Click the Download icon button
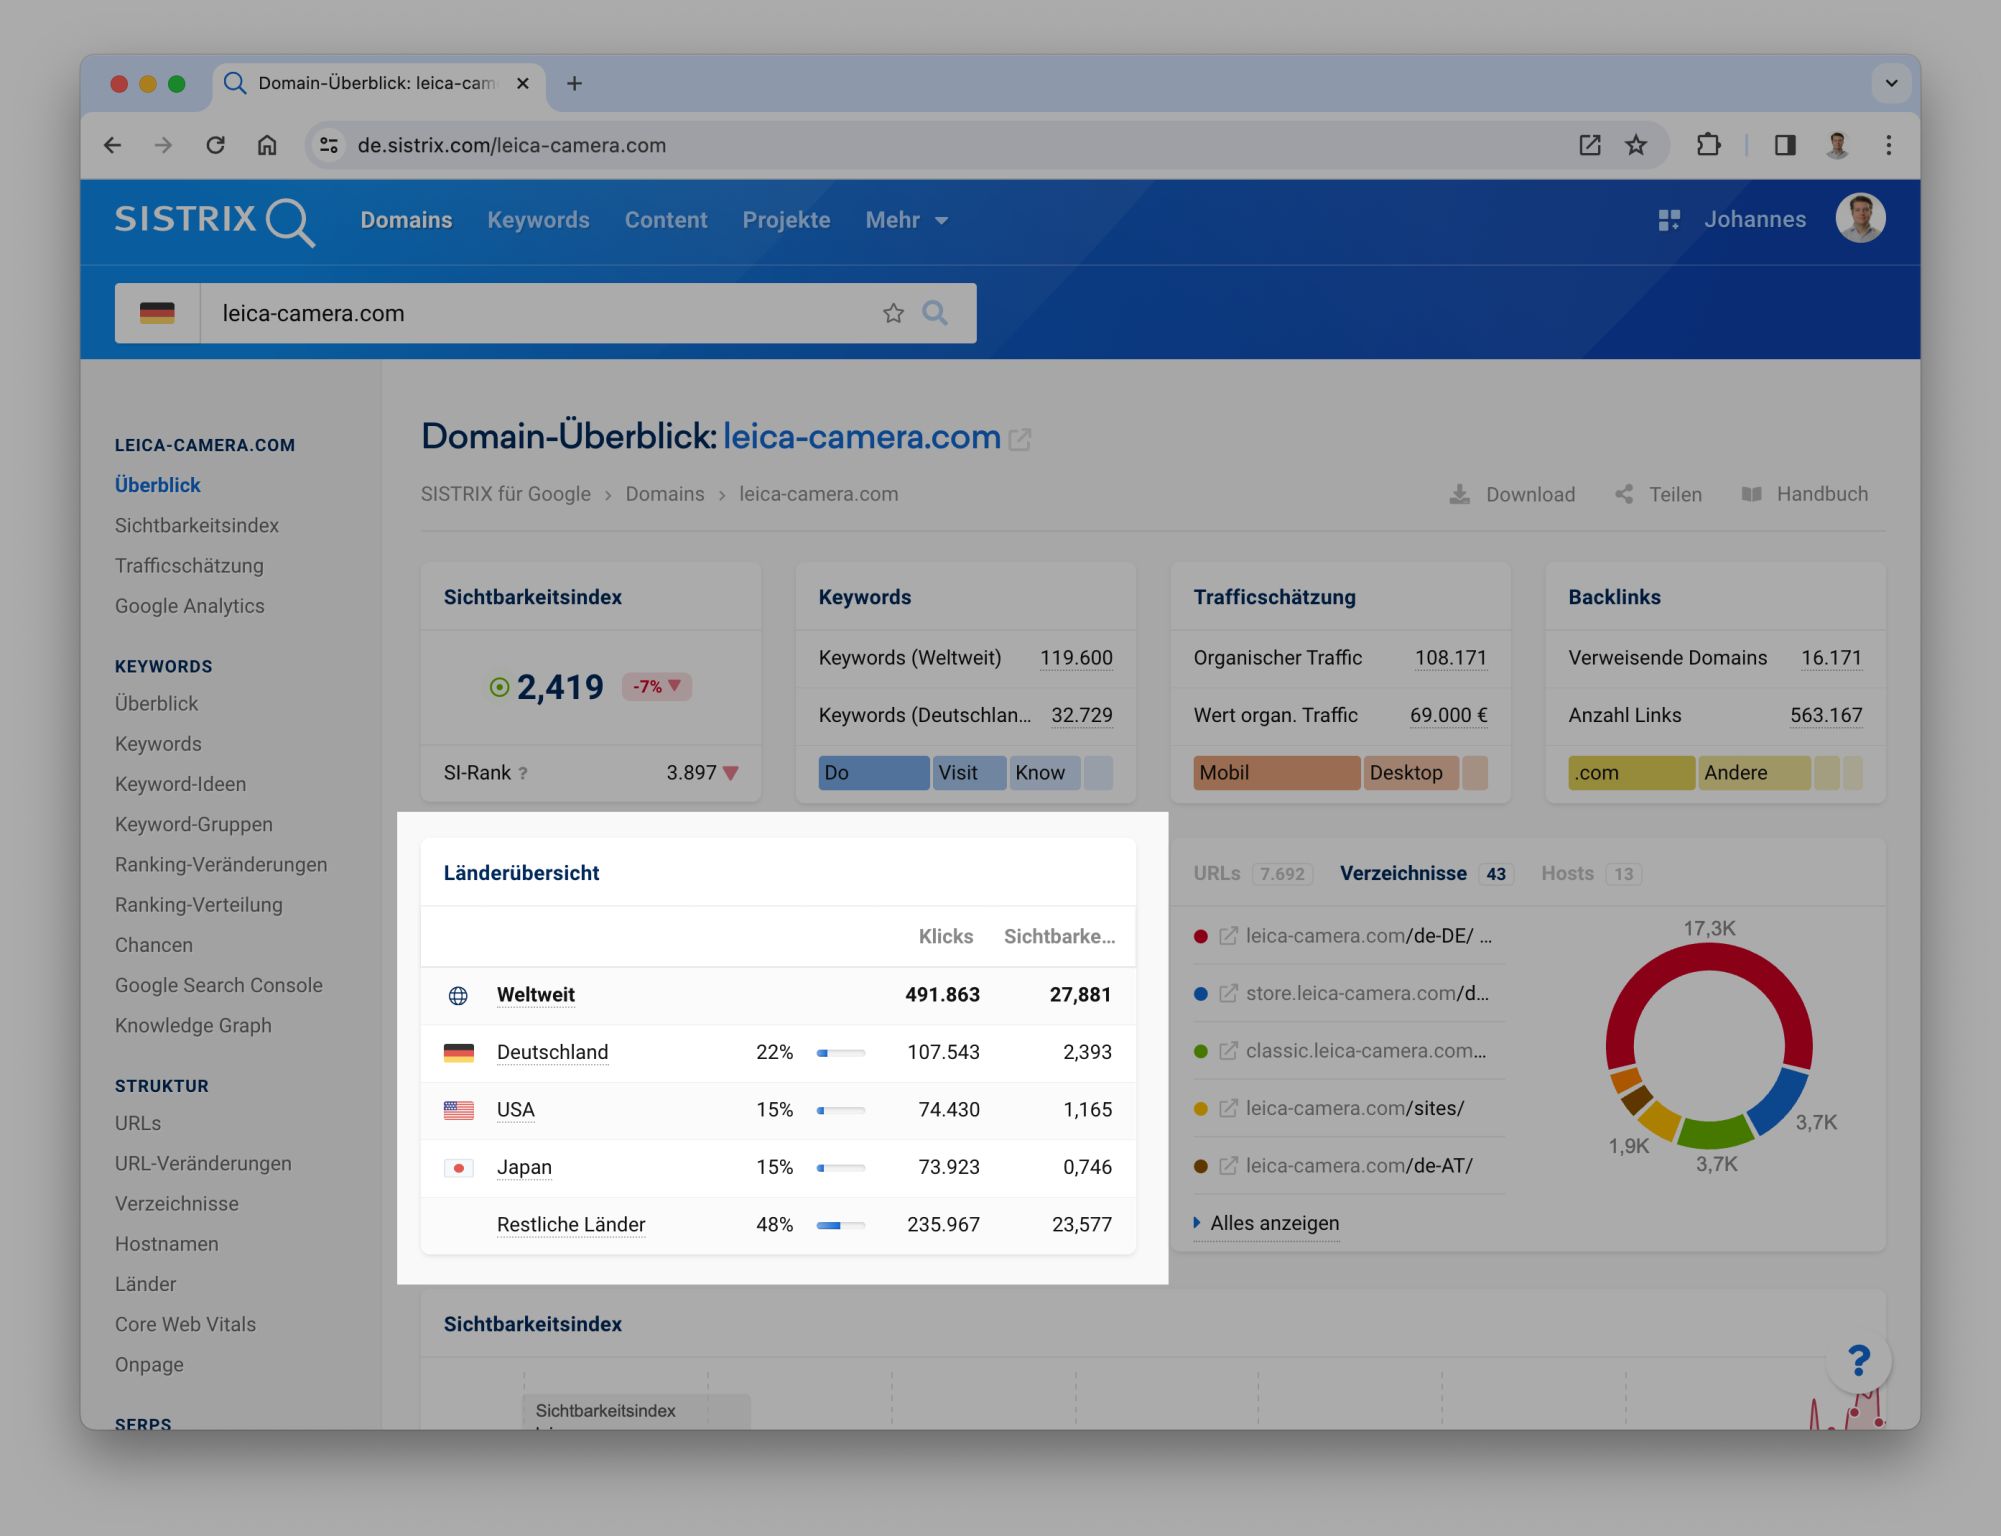The image size is (2001, 1536). point(1460,494)
